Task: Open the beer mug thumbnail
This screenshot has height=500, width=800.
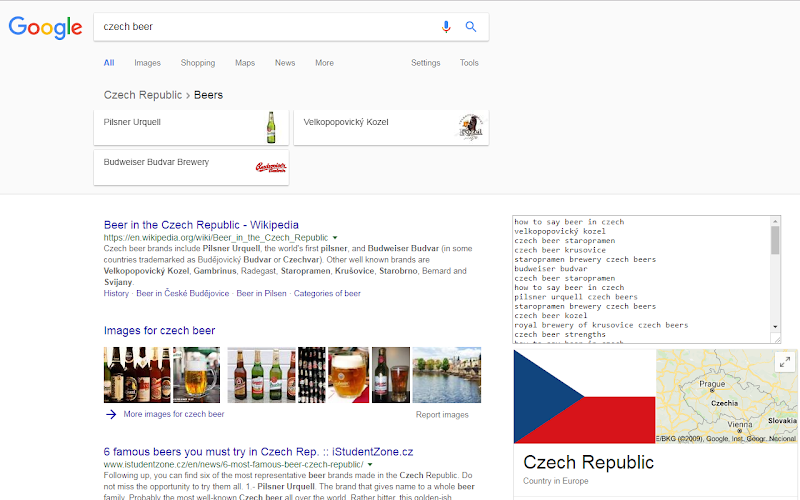Action: 196,375
